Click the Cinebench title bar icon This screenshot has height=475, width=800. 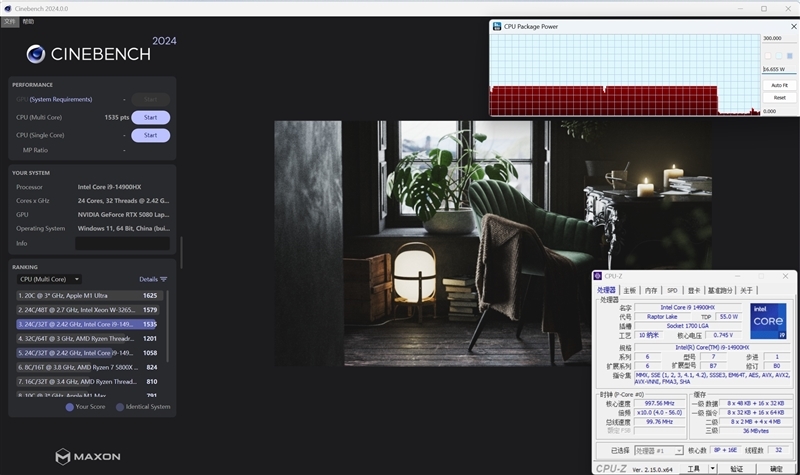8,9
